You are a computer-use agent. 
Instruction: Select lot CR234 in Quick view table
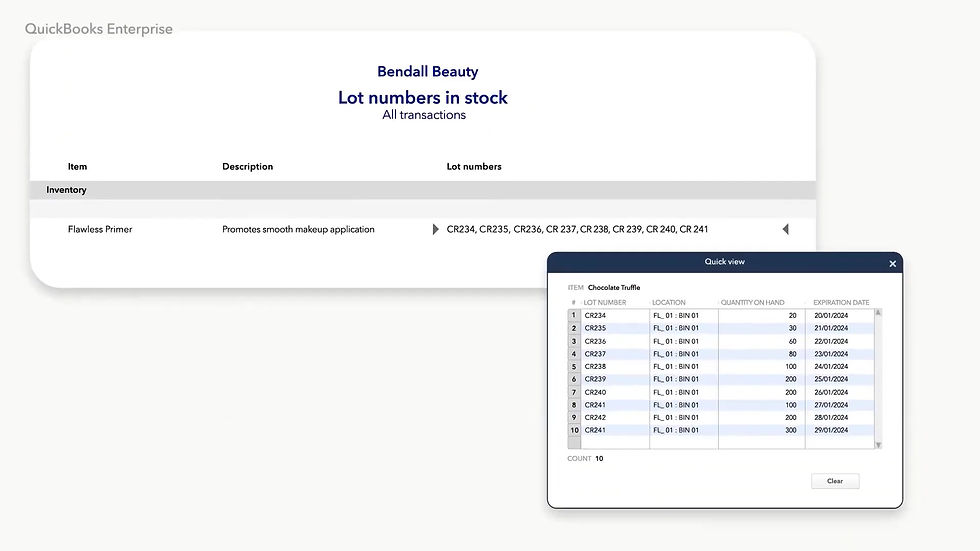(x=595, y=315)
